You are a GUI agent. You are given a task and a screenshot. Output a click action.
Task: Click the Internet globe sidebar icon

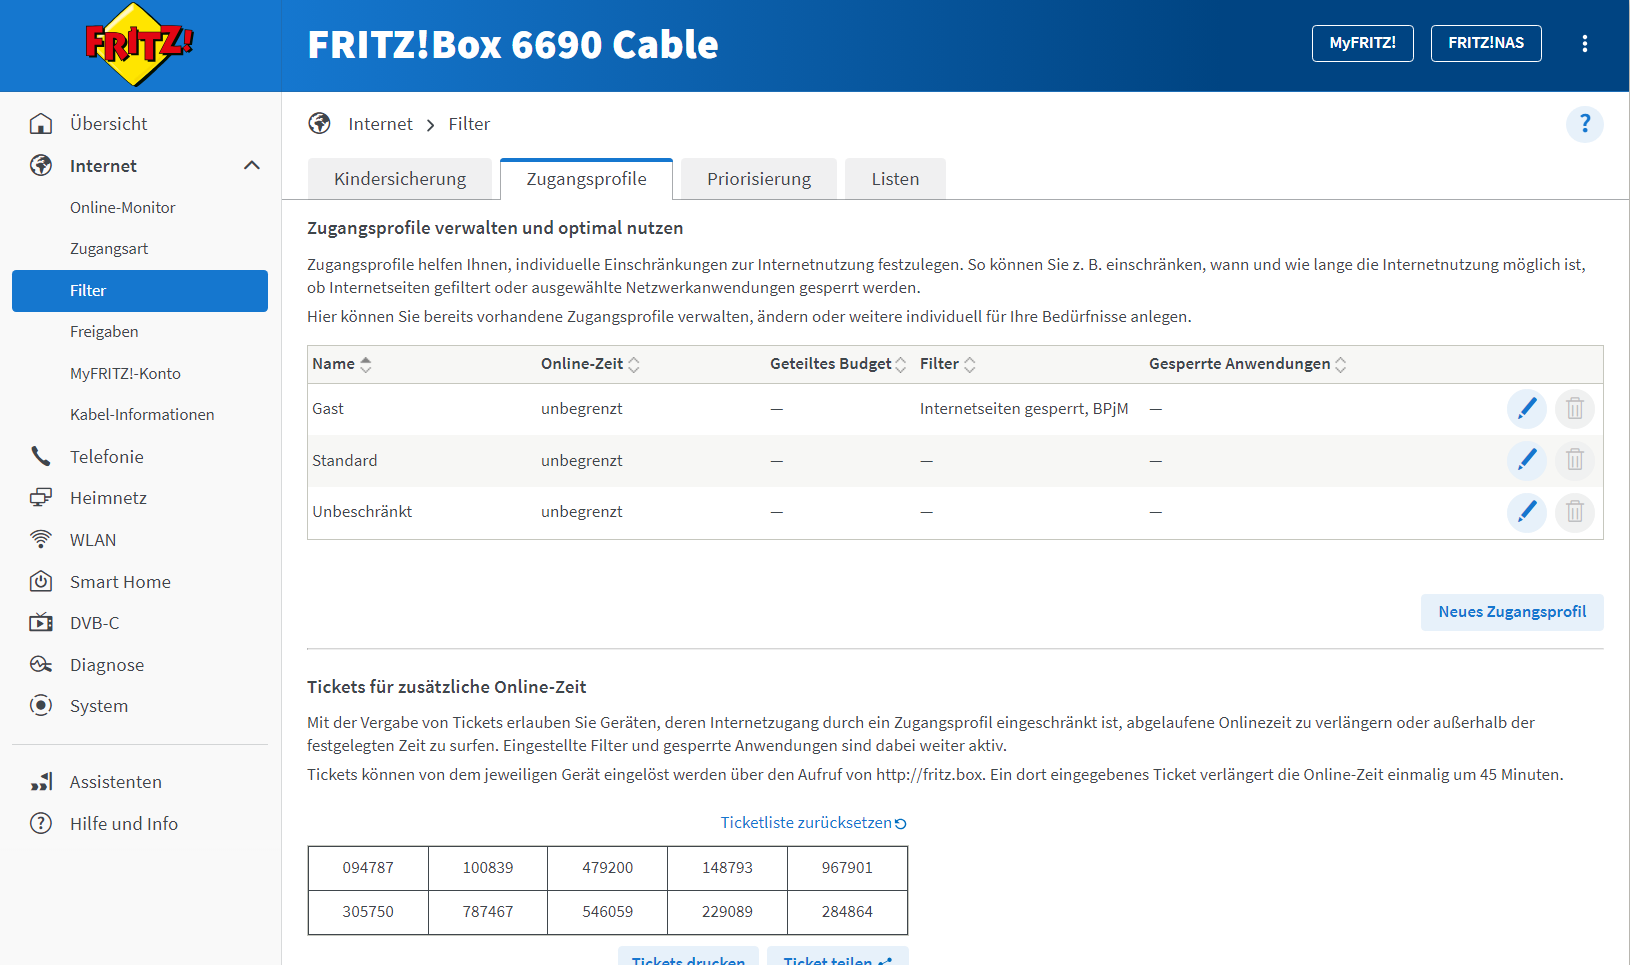pyautogui.click(x=41, y=165)
